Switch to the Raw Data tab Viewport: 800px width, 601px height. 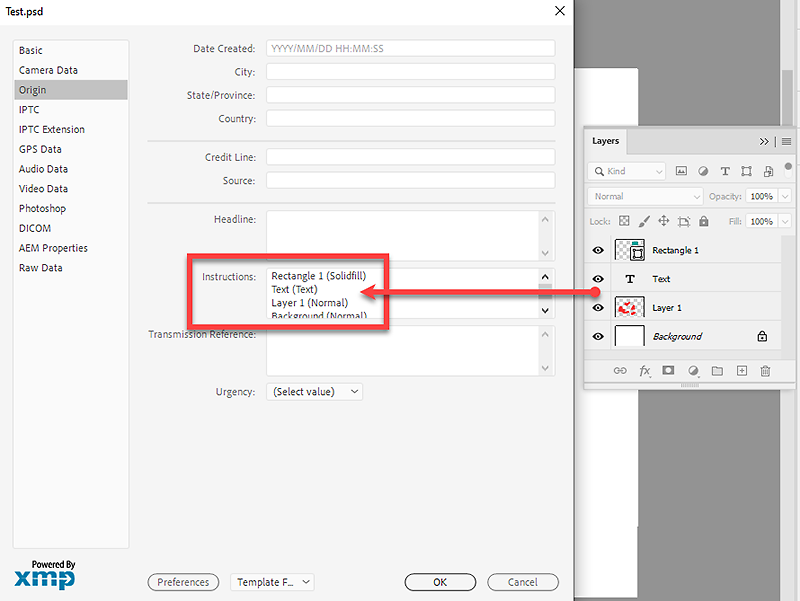pos(71,268)
